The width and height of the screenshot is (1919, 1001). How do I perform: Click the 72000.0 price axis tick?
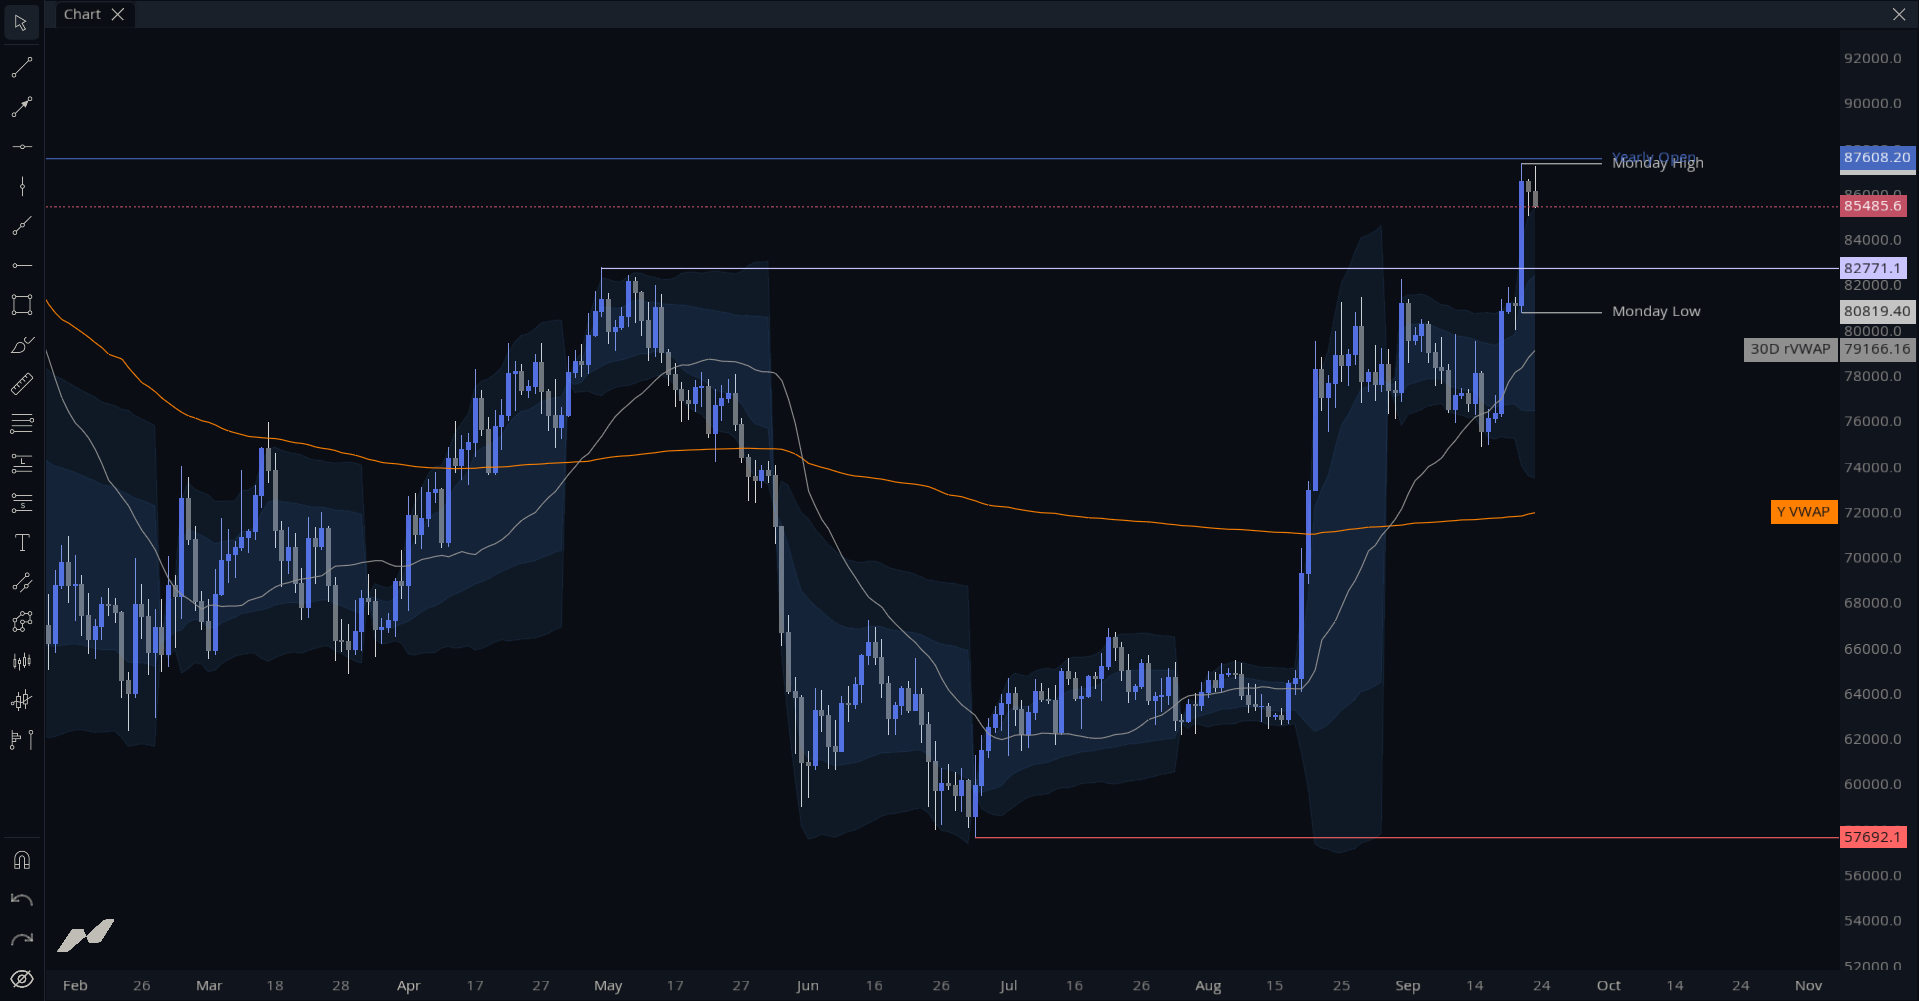coord(1873,512)
